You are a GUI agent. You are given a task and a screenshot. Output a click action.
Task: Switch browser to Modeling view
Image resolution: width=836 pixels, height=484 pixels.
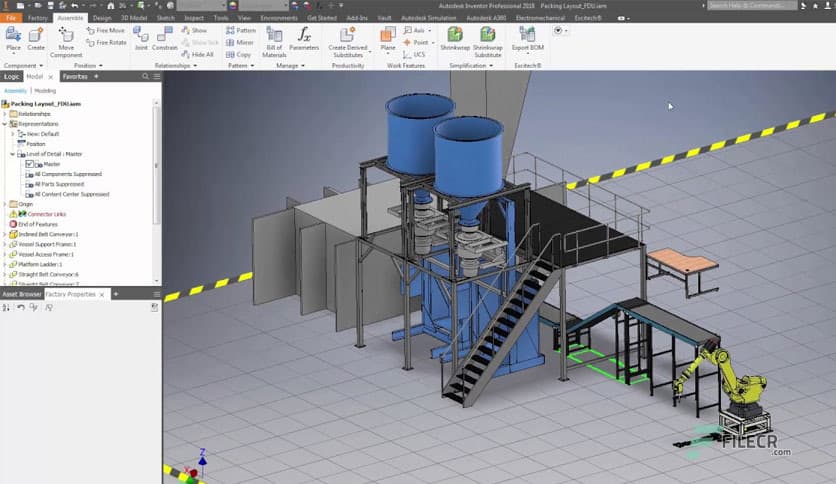pos(45,91)
